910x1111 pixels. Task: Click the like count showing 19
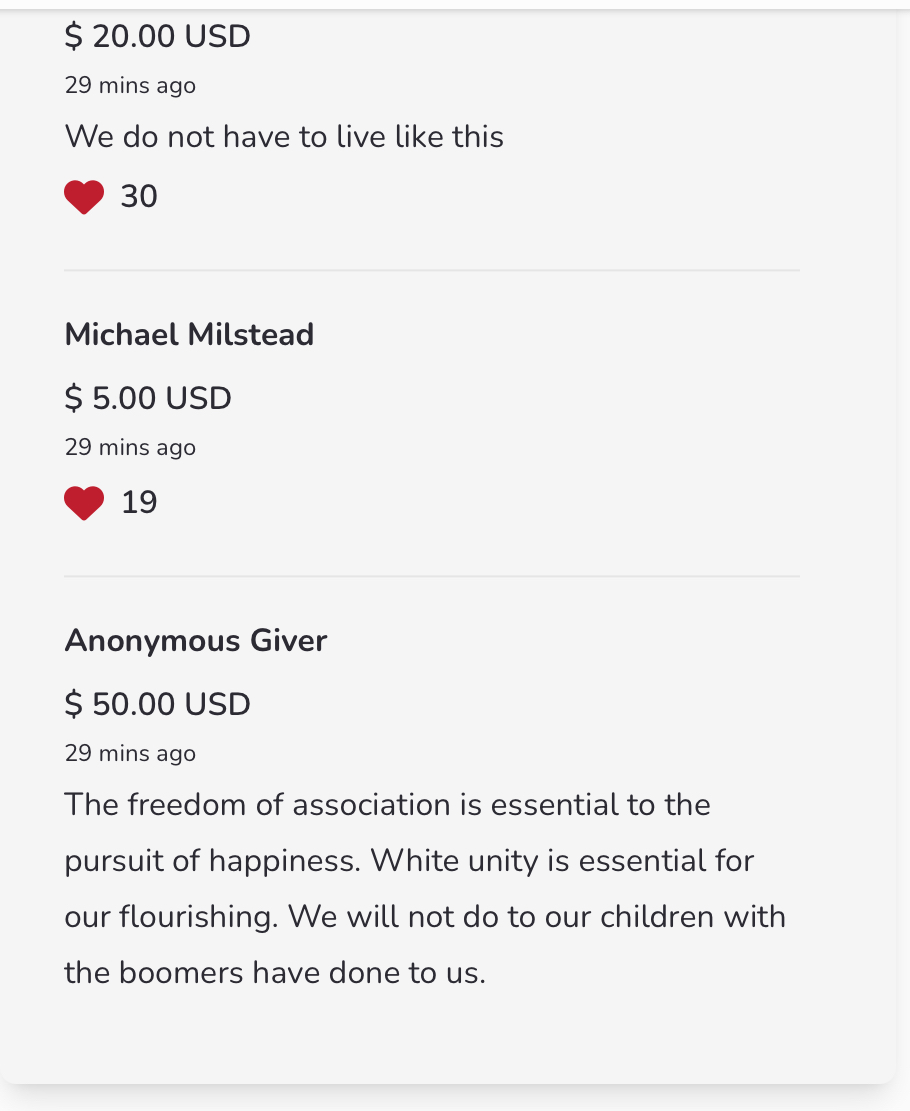click(x=139, y=503)
